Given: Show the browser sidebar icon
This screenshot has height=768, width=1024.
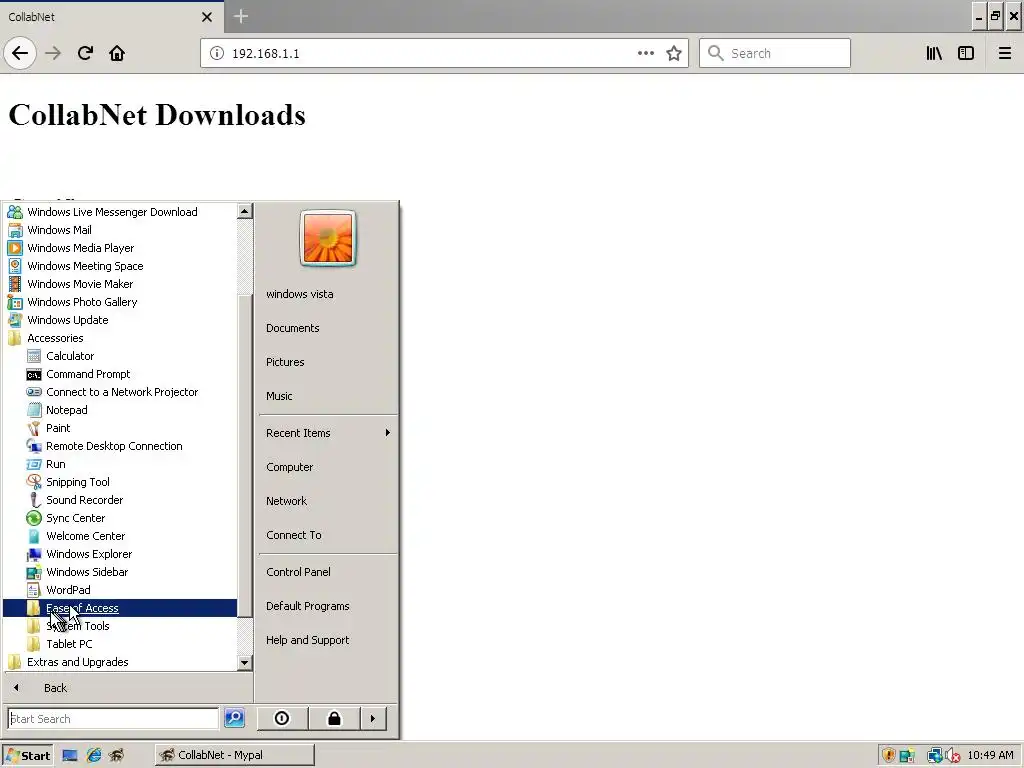Looking at the screenshot, I should [966, 54].
